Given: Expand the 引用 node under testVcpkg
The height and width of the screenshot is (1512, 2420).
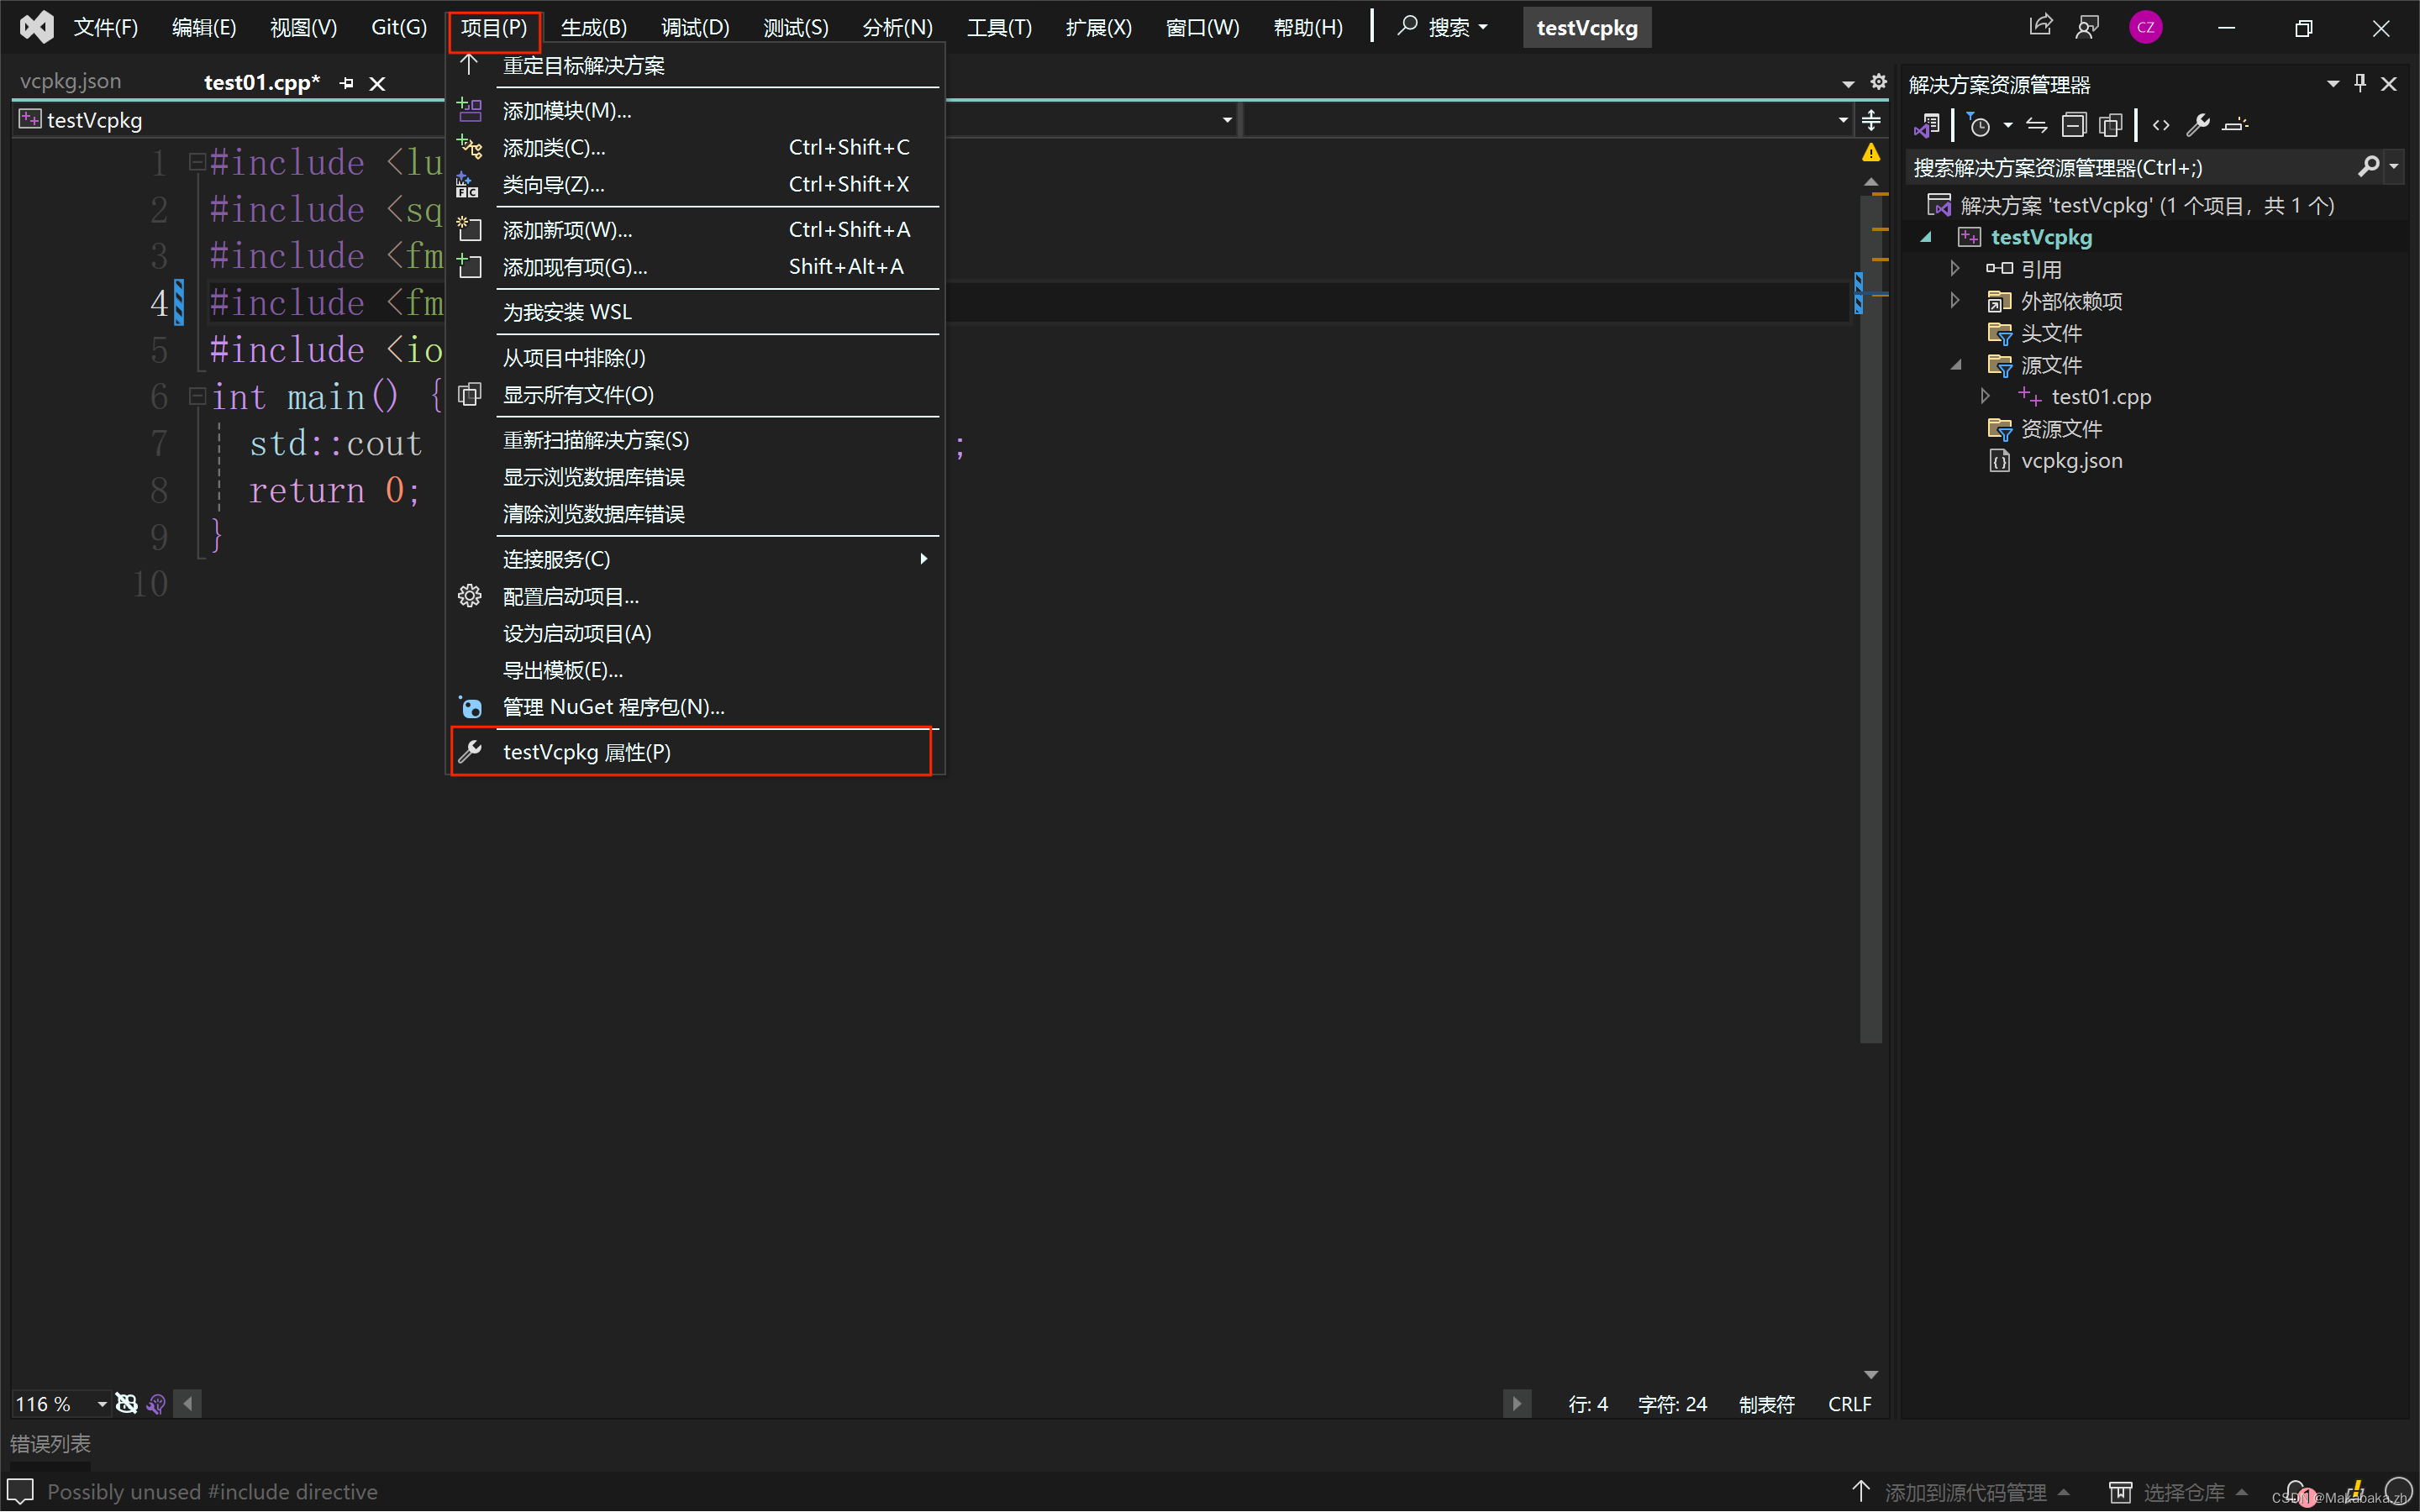Looking at the screenshot, I should point(1956,268).
